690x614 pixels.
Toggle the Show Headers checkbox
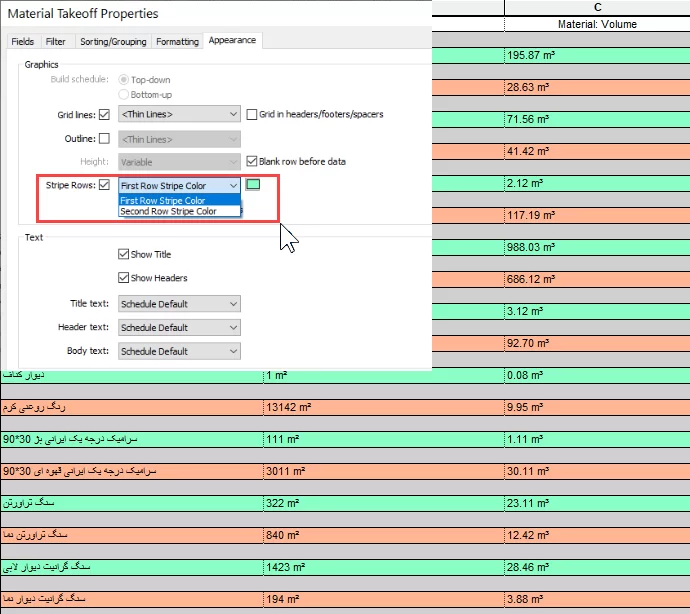[x=124, y=278]
